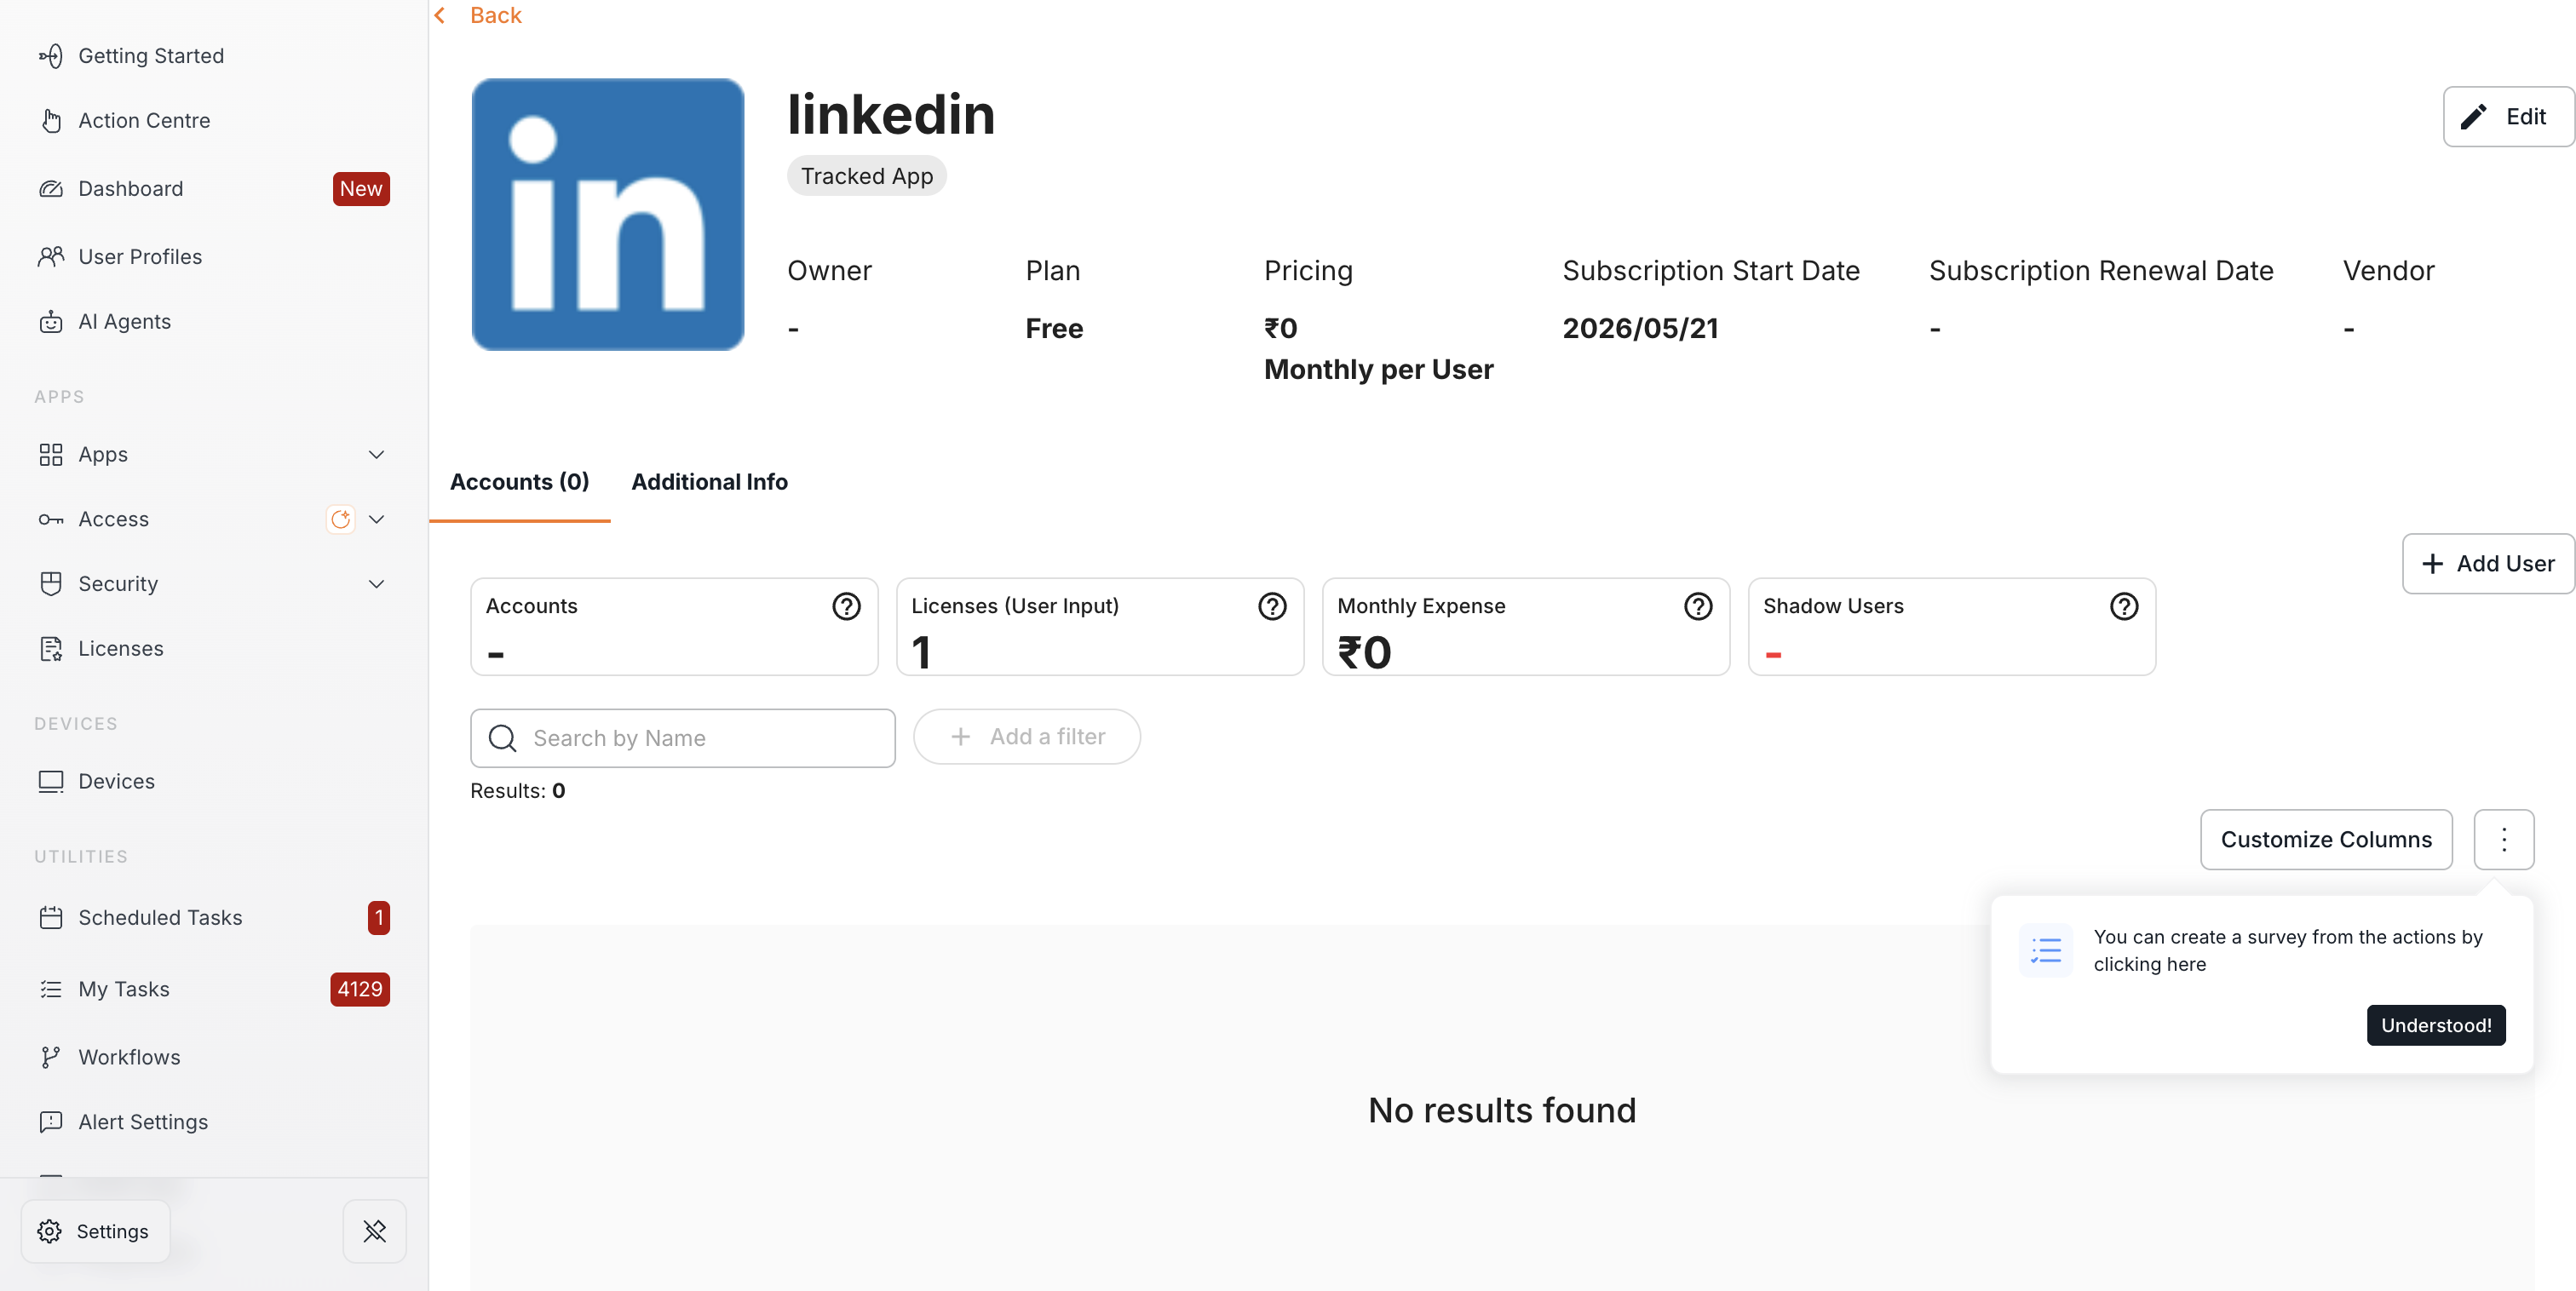This screenshot has height=1291, width=2576.
Task: Click the AI Agents robot icon
Action: click(51, 322)
